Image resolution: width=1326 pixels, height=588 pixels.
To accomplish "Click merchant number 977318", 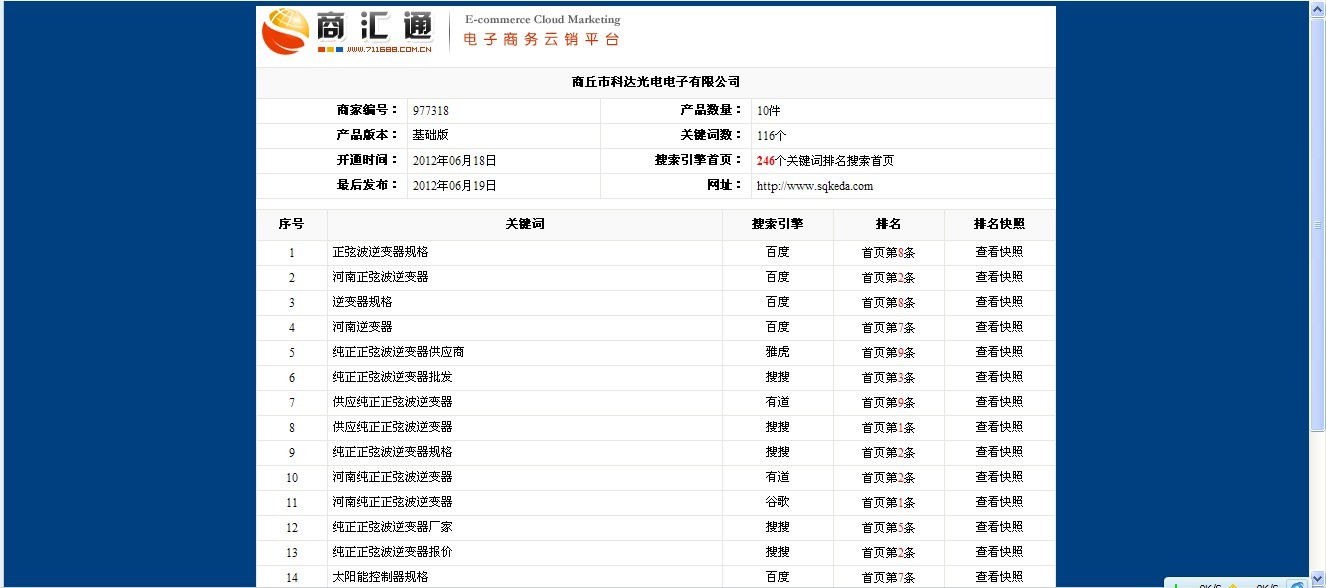I will click(x=430, y=111).
